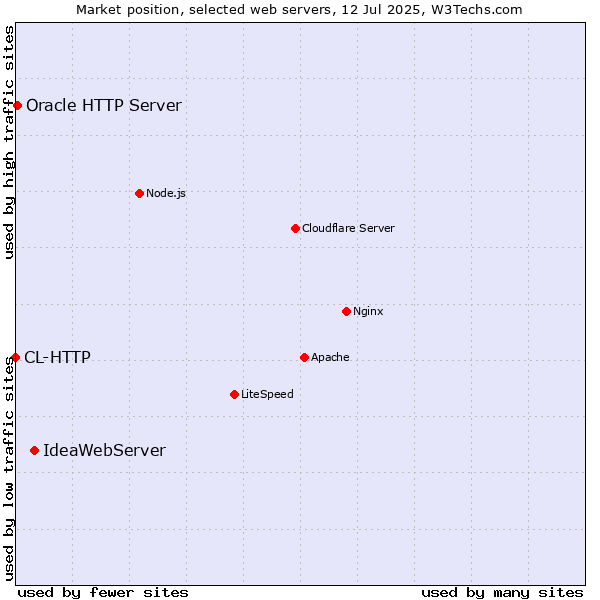Select the 'Nginx' label text

(x=368, y=311)
